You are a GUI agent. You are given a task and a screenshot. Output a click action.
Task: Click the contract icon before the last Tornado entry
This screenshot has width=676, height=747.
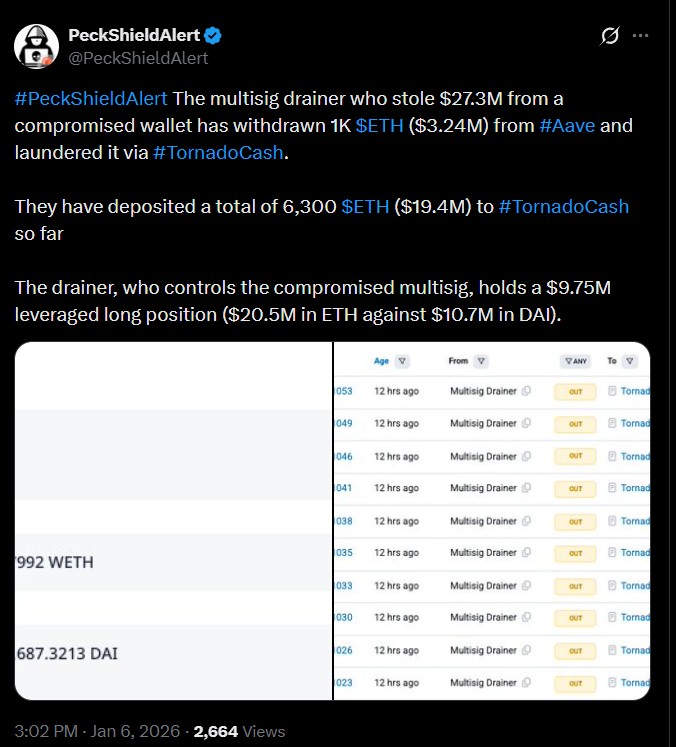[612, 682]
